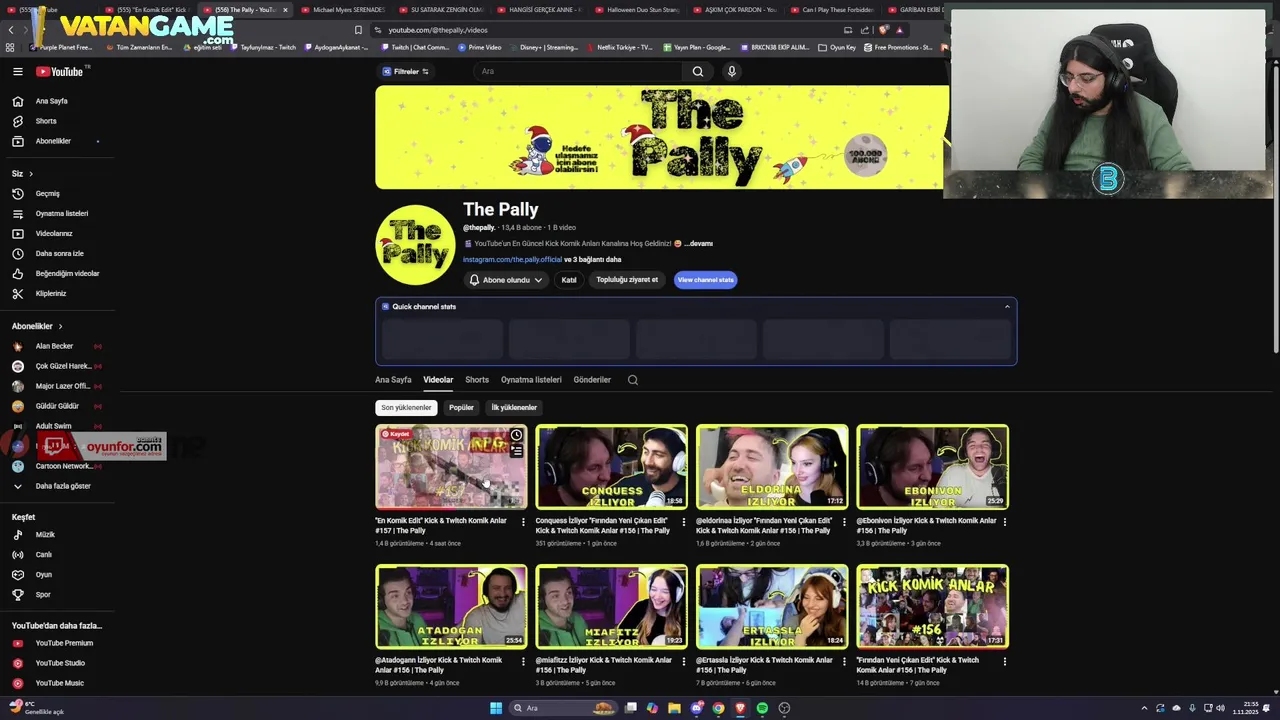Open YouTube Music in the sidebar

click(60, 683)
